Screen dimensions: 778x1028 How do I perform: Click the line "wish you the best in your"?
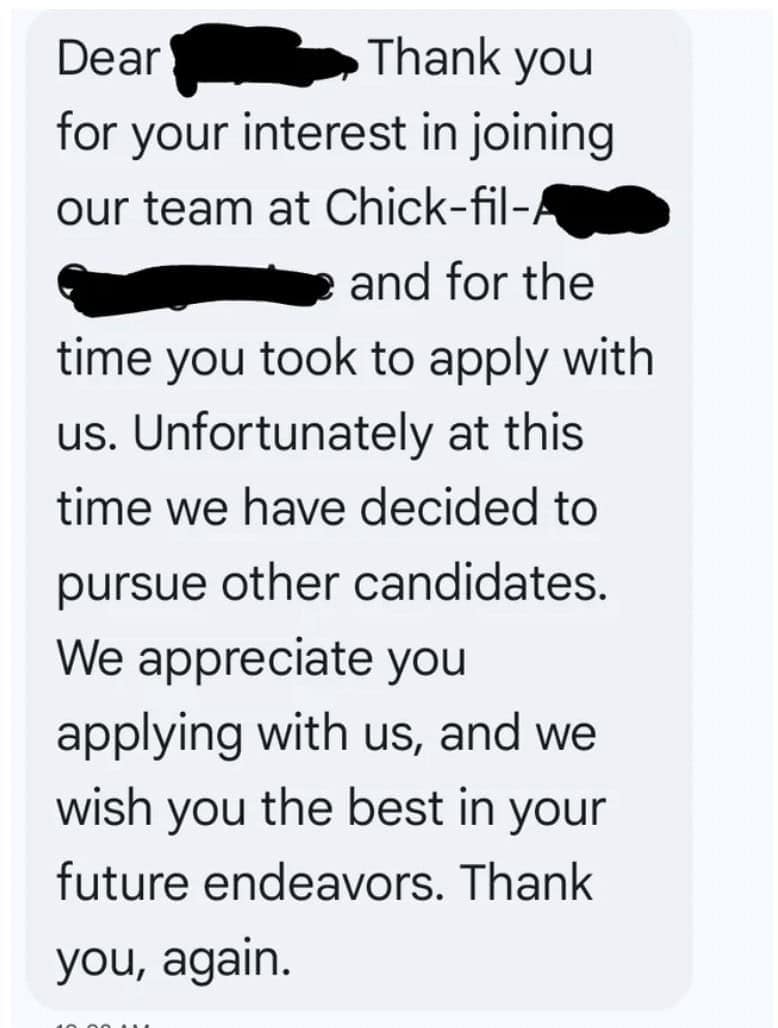pyautogui.click(x=331, y=809)
